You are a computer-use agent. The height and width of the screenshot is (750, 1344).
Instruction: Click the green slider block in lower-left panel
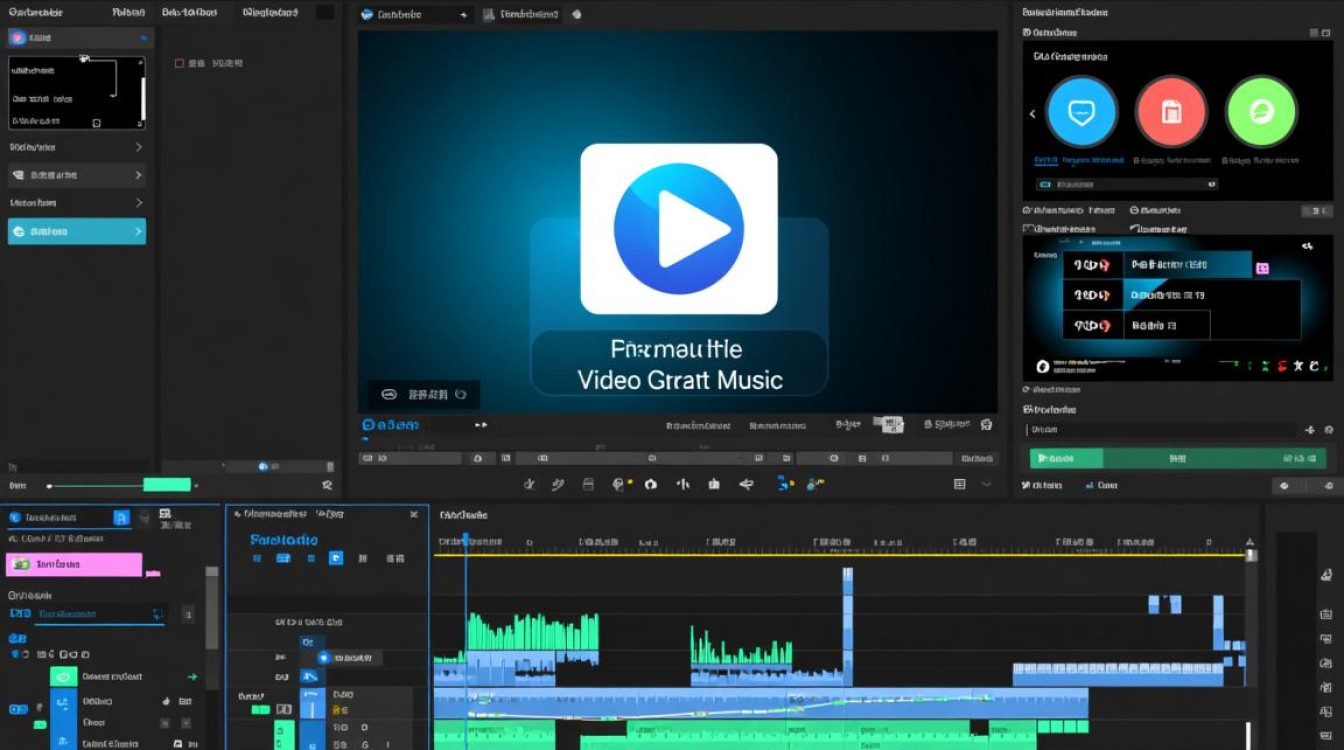click(167, 485)
